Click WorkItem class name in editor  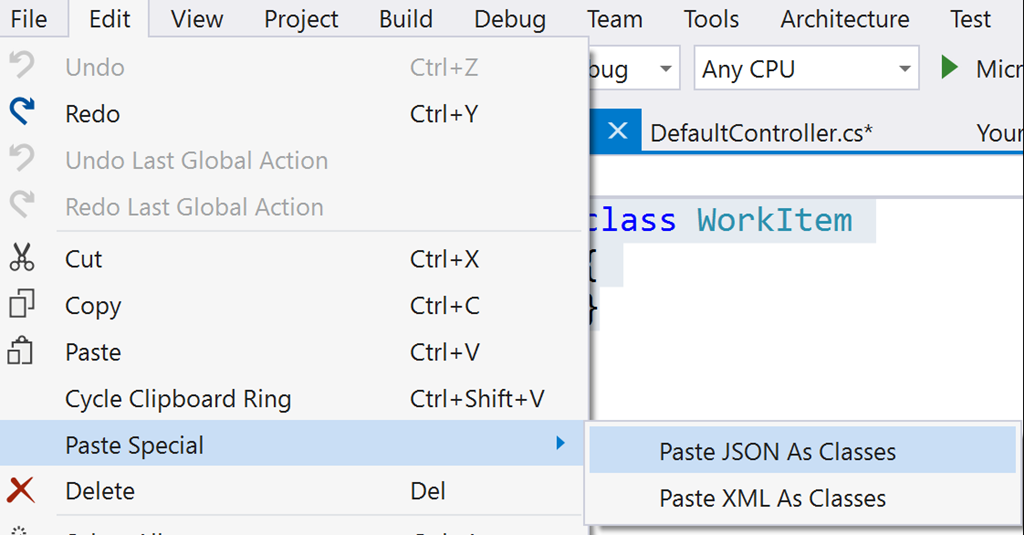coord(774,220)
